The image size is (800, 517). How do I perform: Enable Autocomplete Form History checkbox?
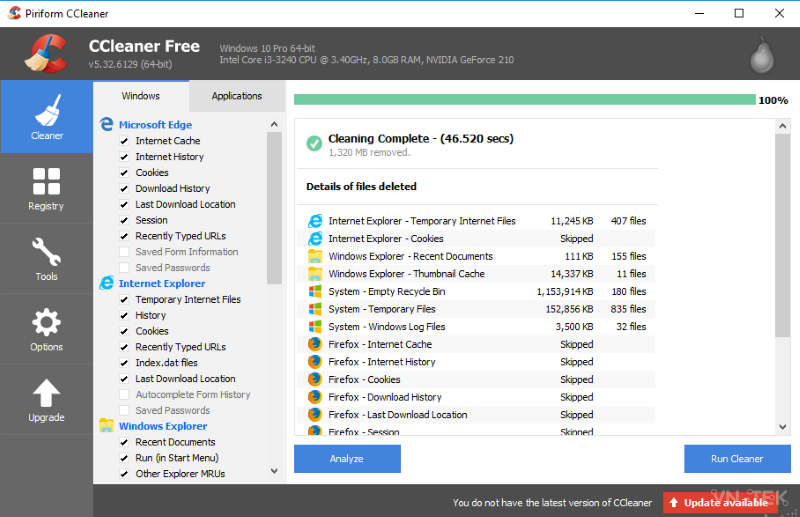coord(124,395)
